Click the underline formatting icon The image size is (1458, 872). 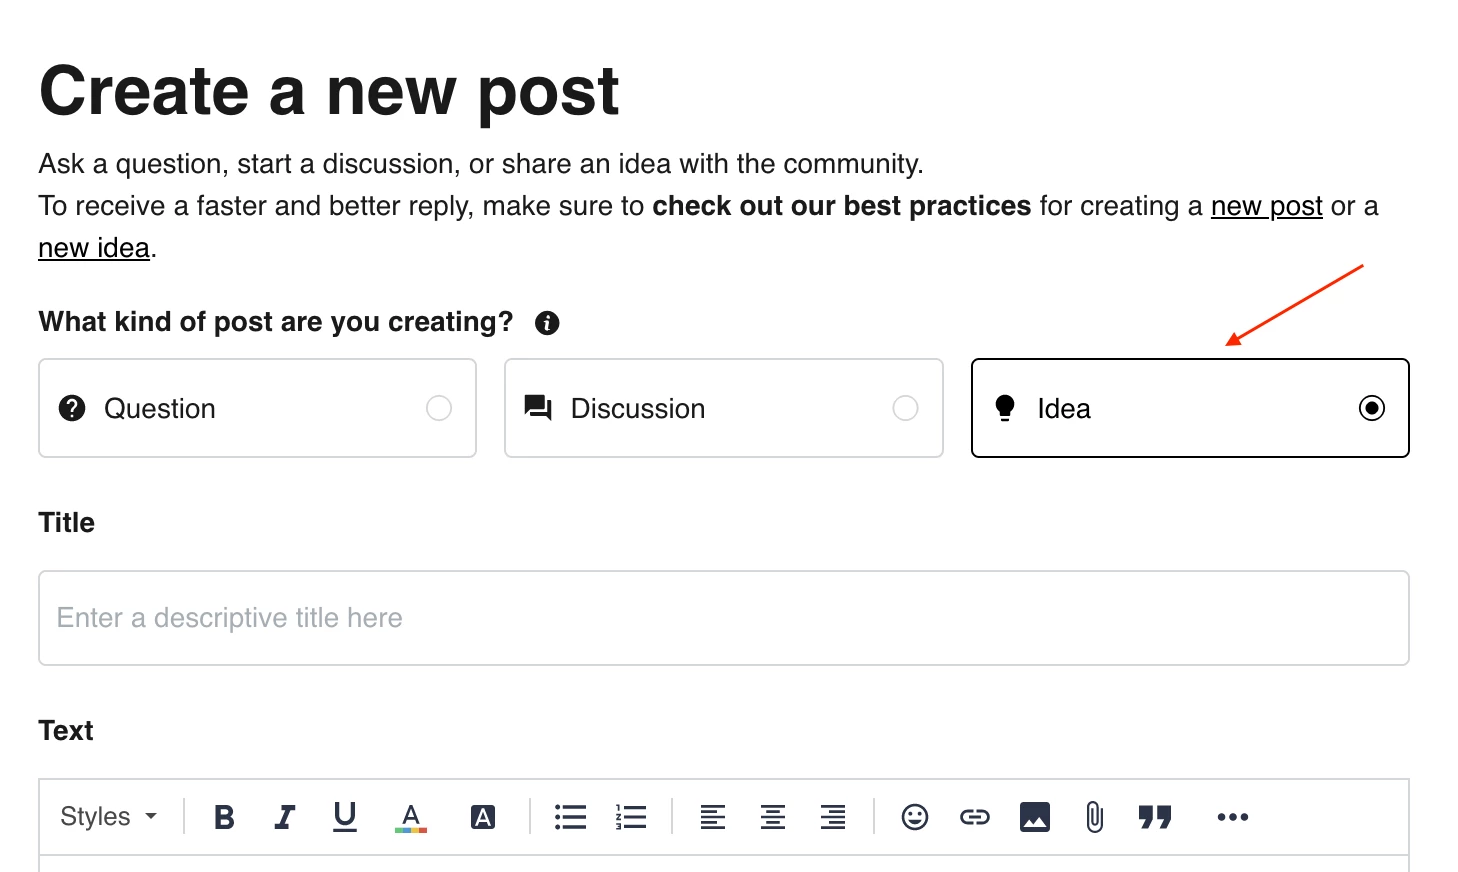pyautogui.click(x=345, y=817)
